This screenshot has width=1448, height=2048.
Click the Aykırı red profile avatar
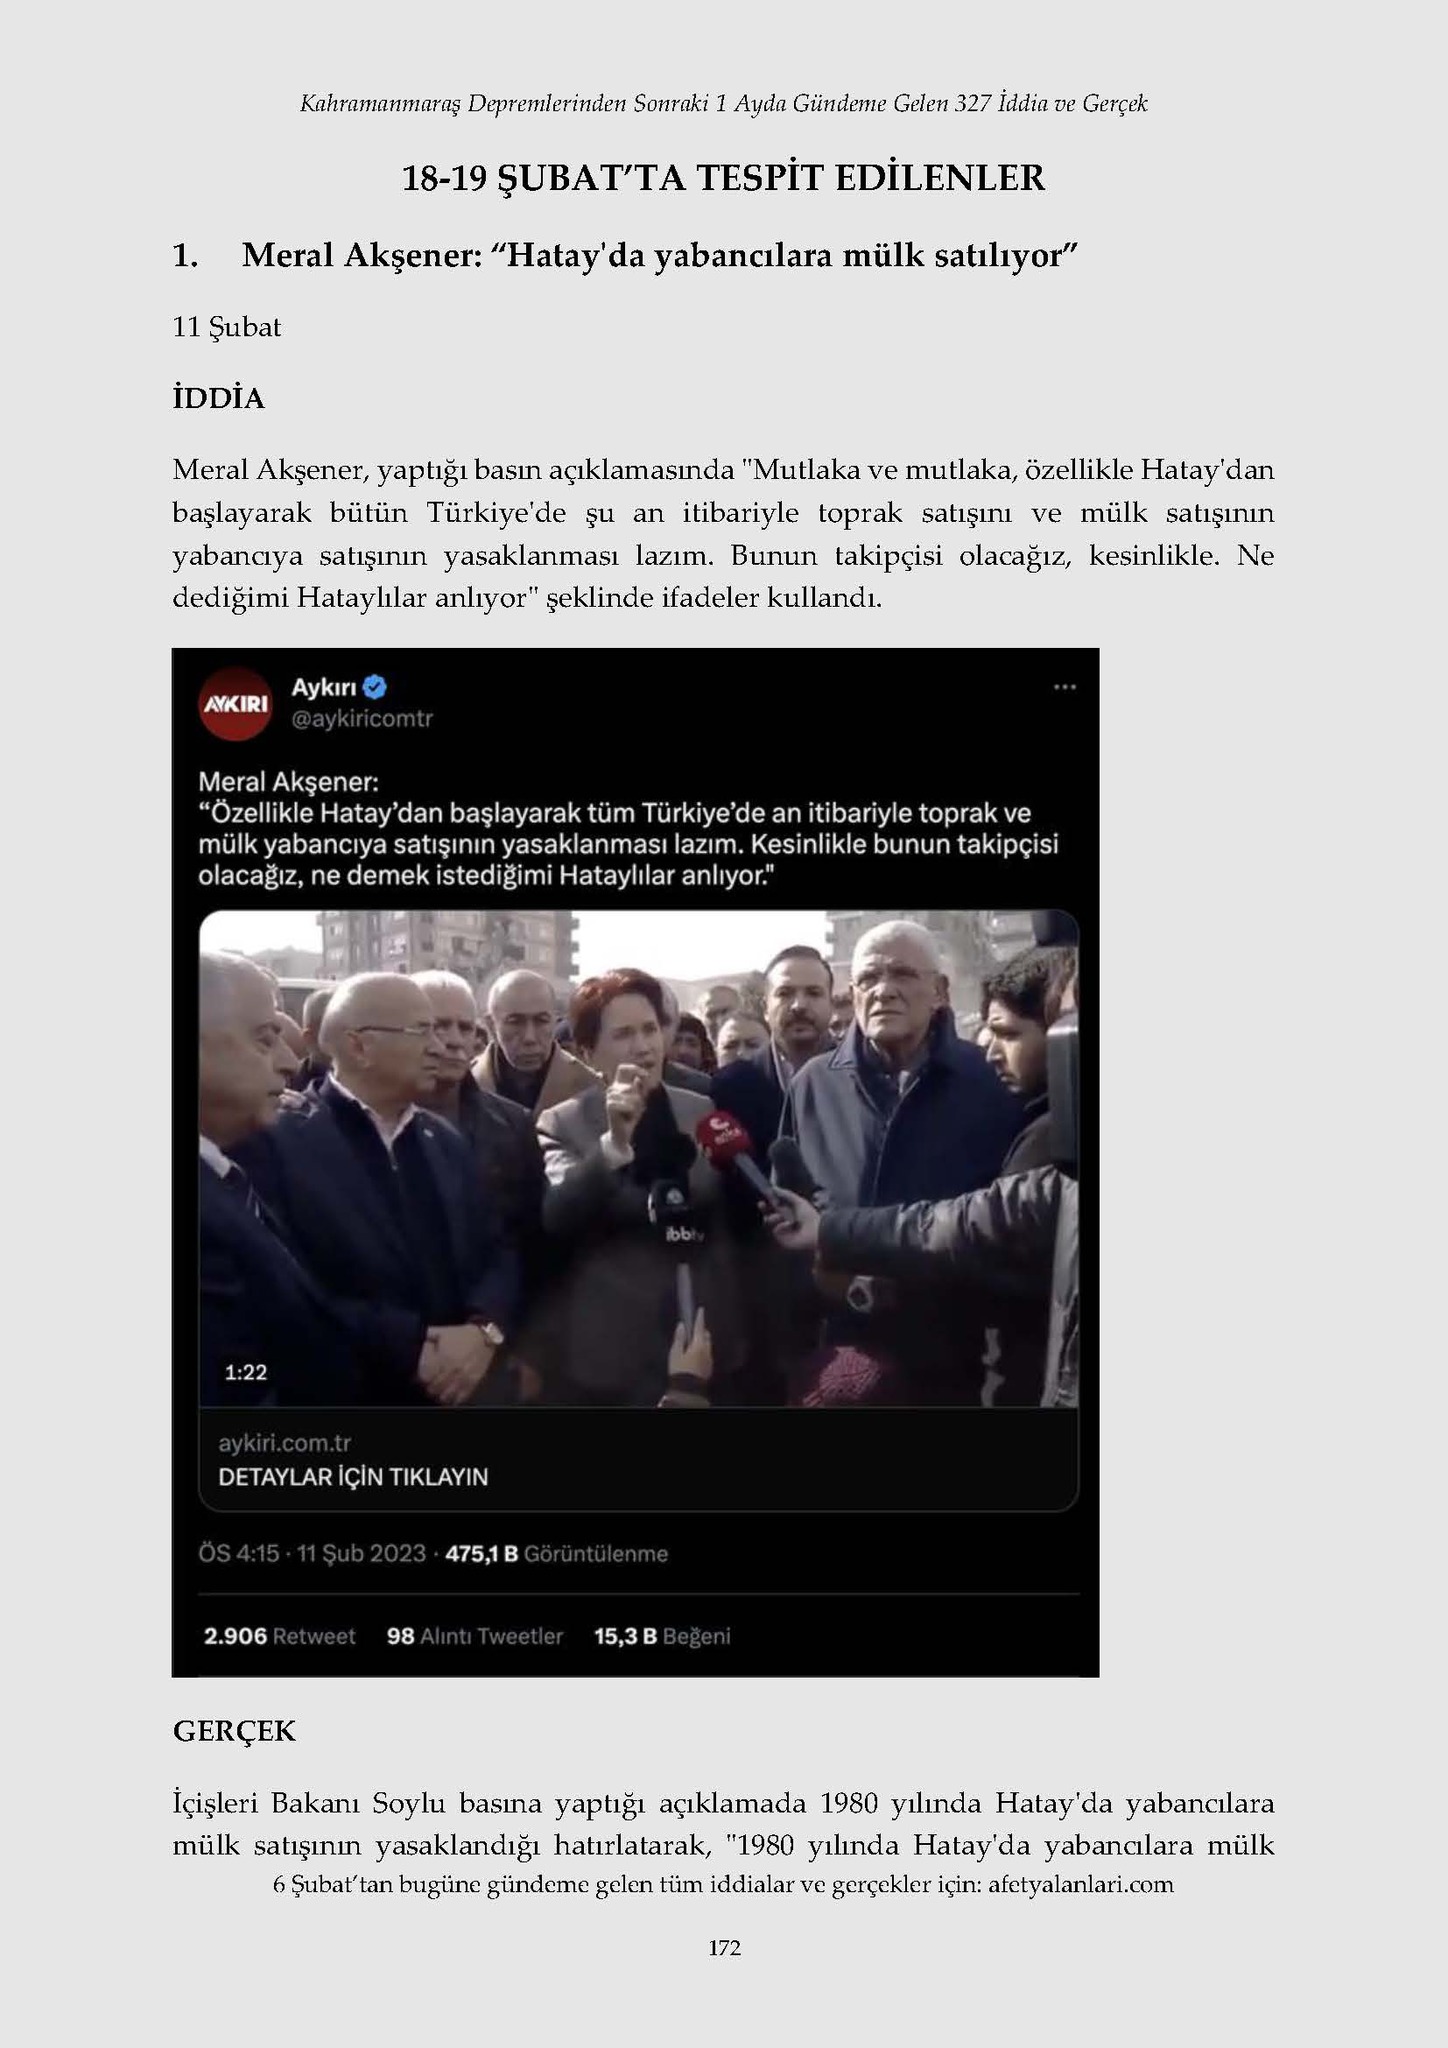click(x=236, y=703)
